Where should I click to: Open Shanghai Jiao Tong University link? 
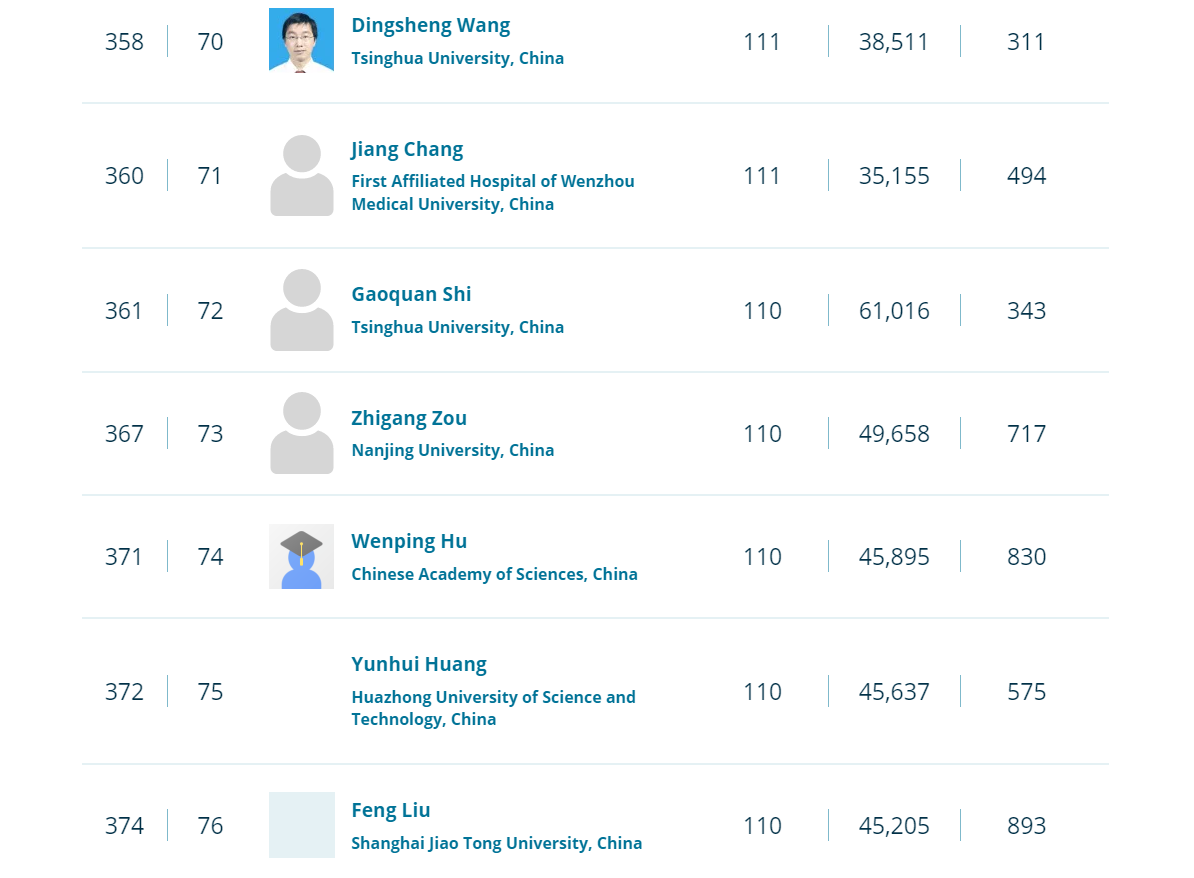[496, 843]
